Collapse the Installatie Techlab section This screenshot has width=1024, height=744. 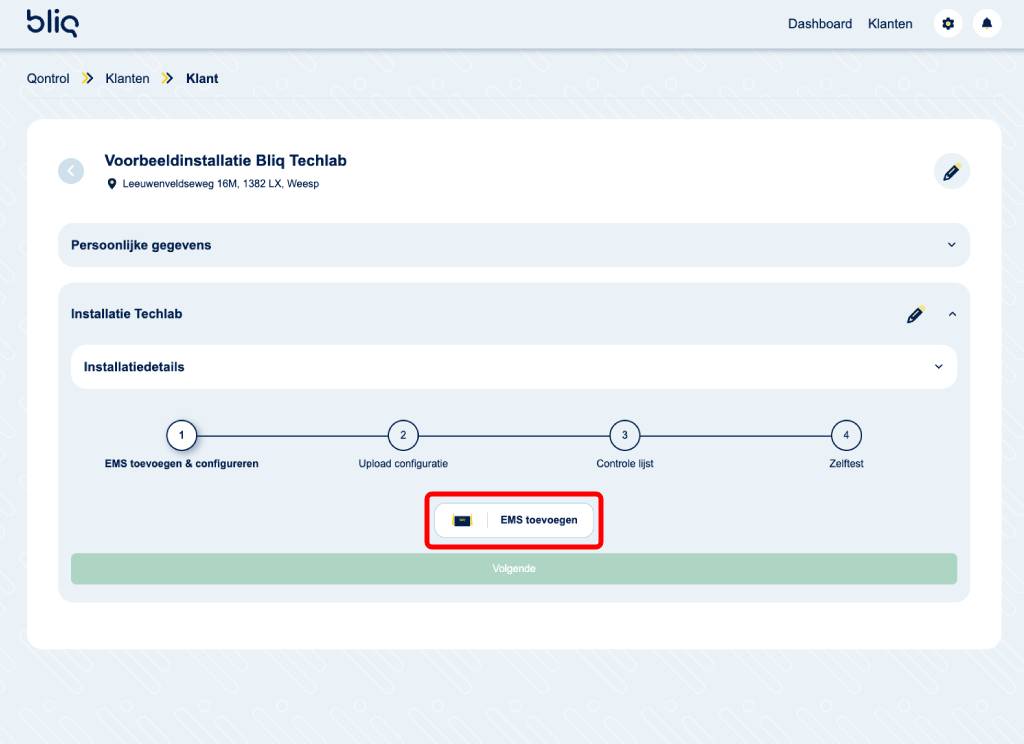pyautogui.click(x=952, y=314)
